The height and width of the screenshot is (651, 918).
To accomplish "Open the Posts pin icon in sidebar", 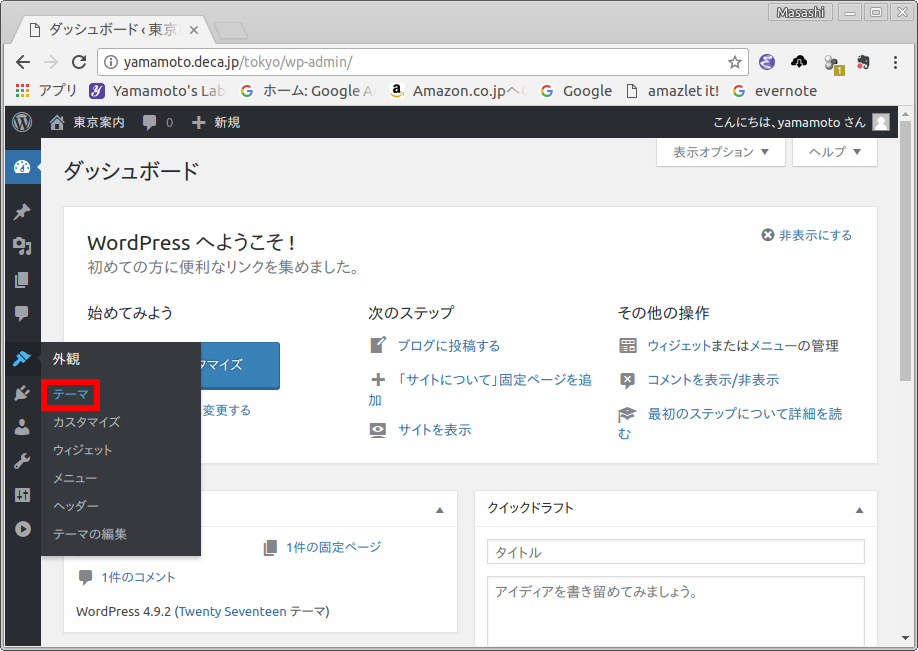I will pos(22,212).
